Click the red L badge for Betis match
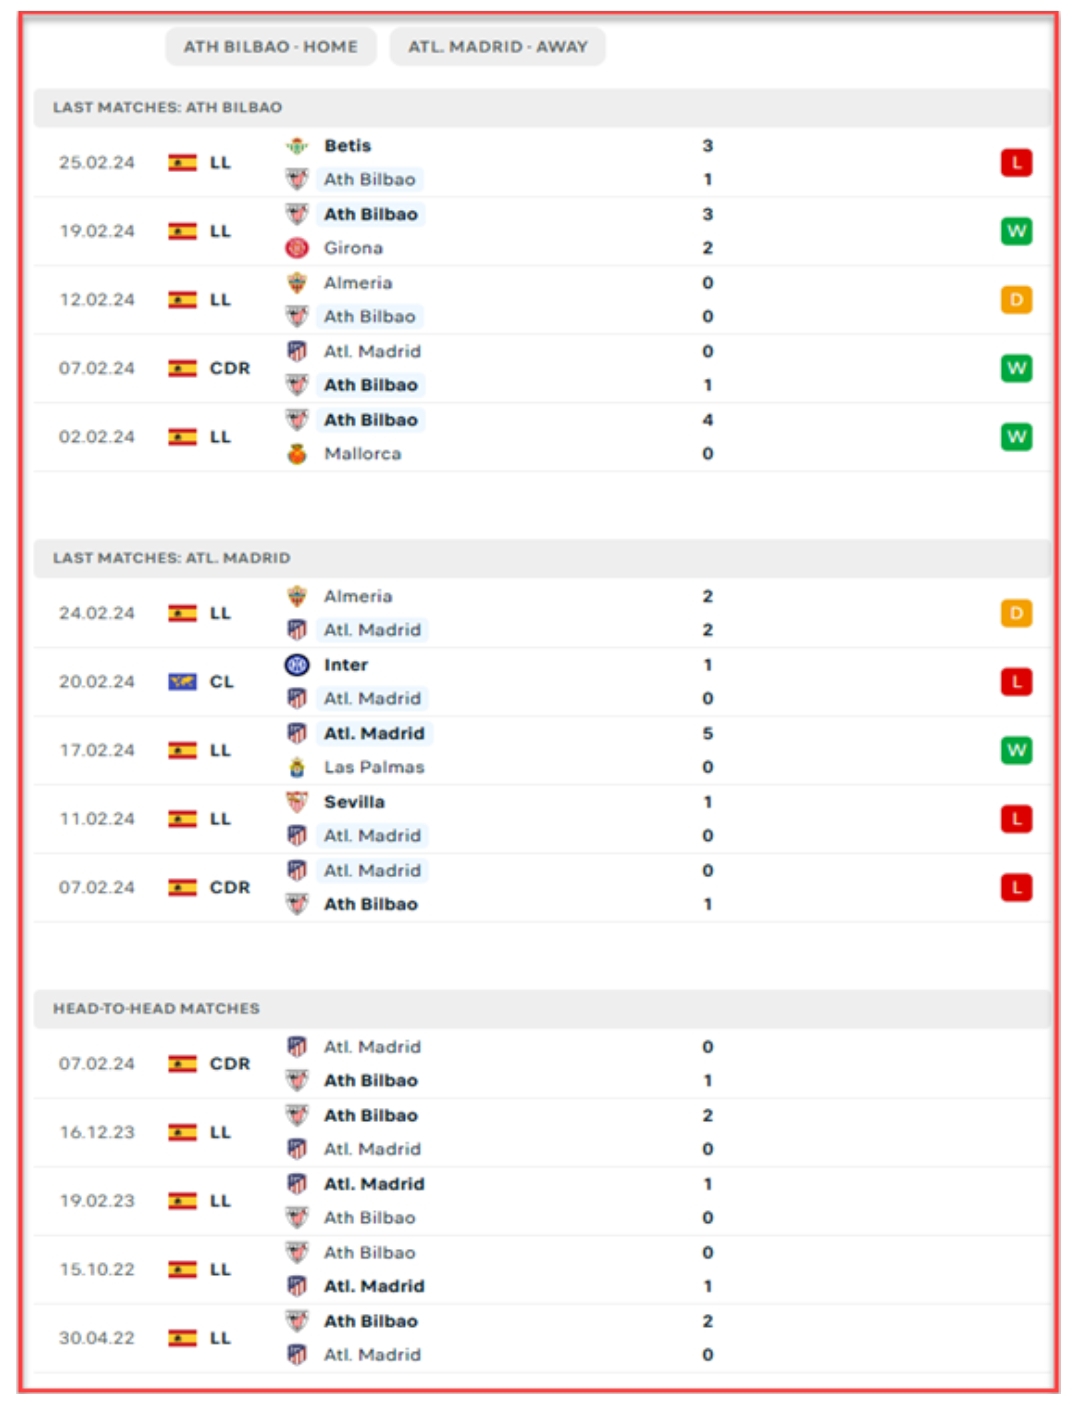This screenshot has height=1405, width=1080. [x=1016, y=163]
